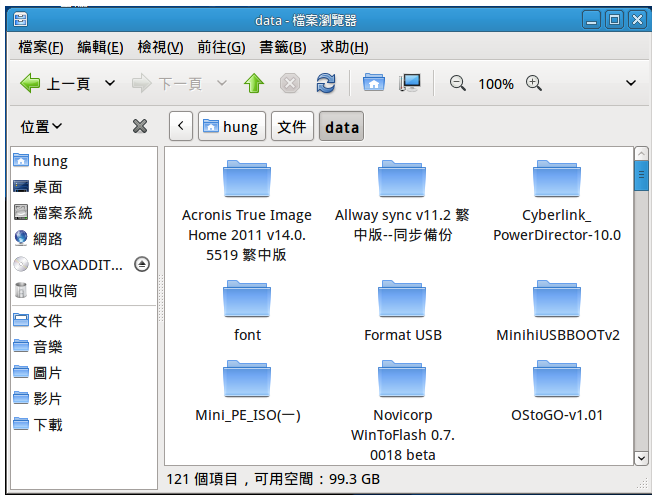Click the file browser window menu icon in title bar
This screenshot has width=658, height=500.
20,19
